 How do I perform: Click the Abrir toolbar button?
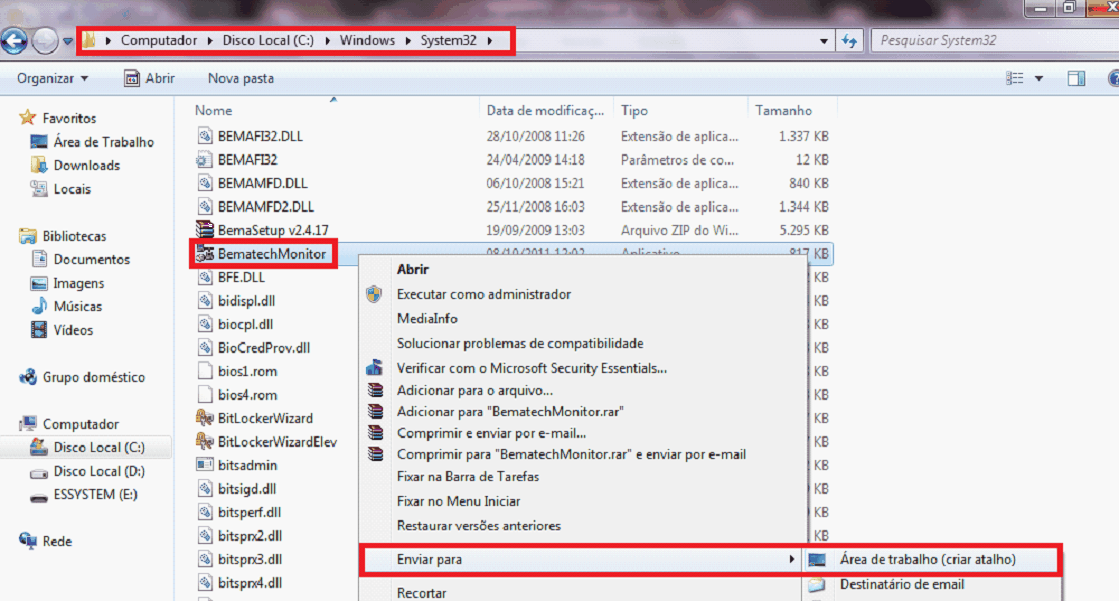coord(149,78)
